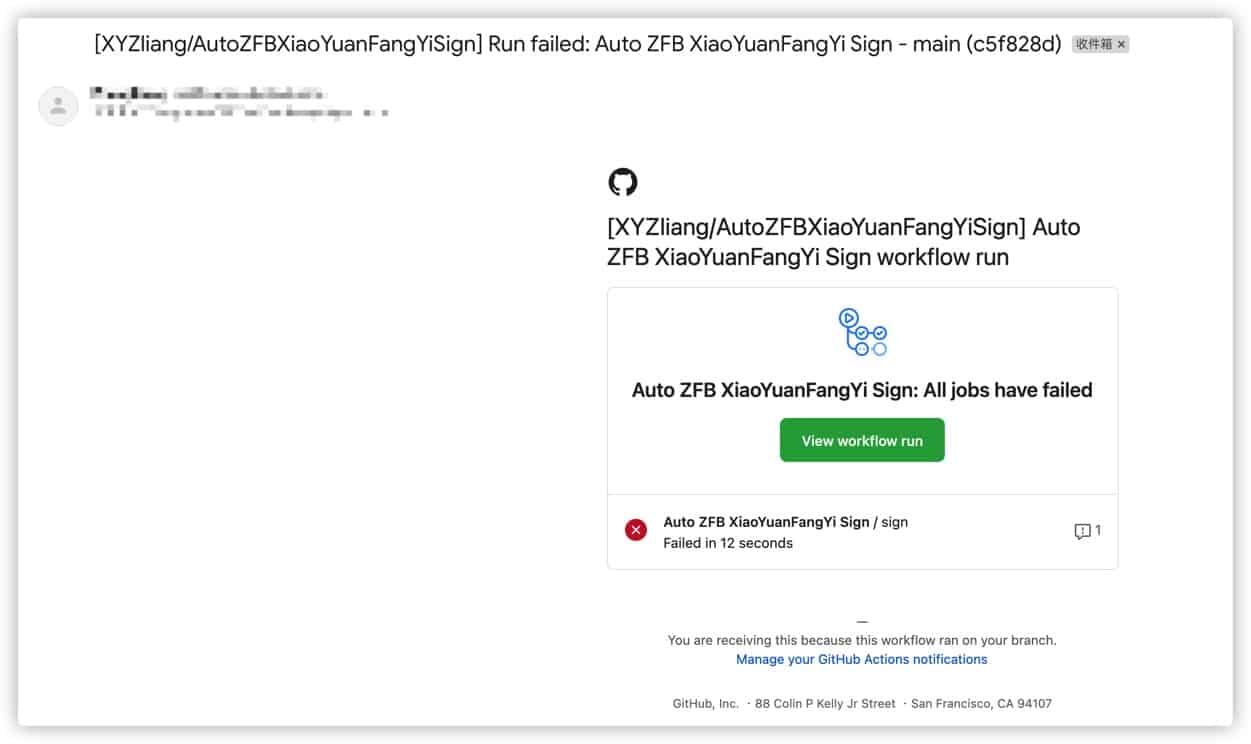Viewport: 1251px width, 744px height.
Task: Click the workflow run heading text
Action: (x=844, y=242)
